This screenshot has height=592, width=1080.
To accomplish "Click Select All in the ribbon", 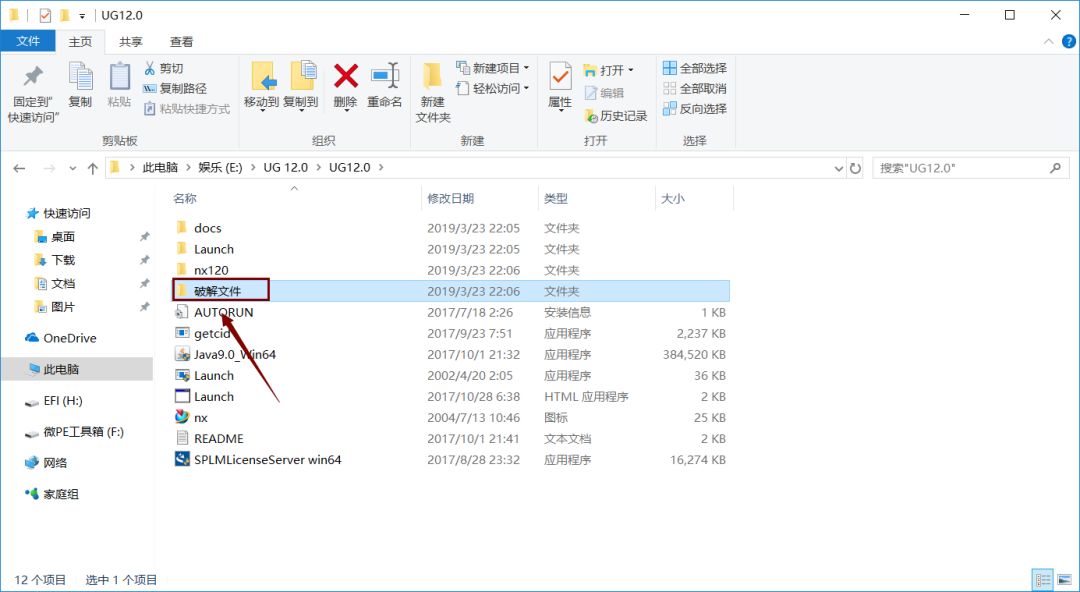I will (695, 68).
